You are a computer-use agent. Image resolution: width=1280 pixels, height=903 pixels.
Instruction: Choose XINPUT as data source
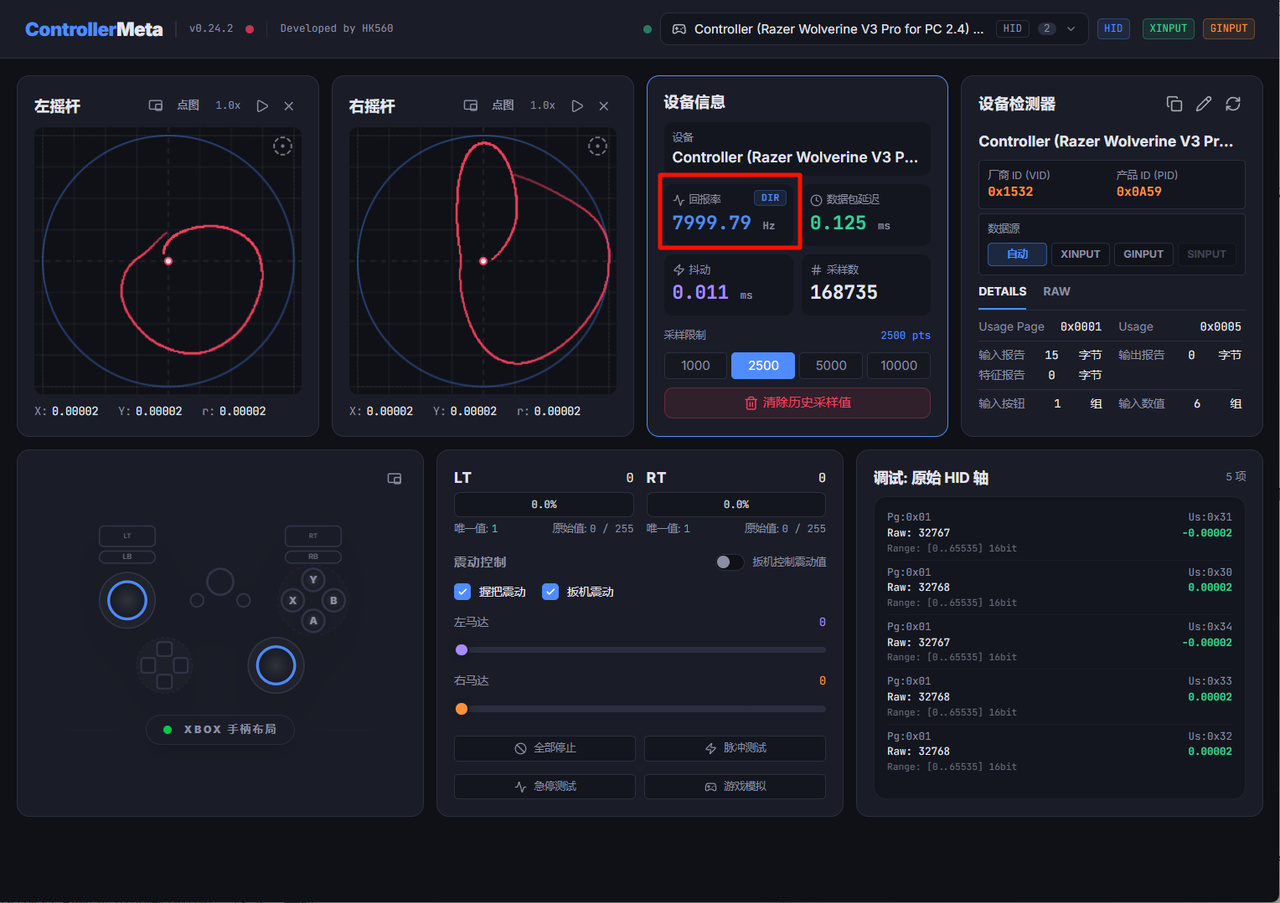[1080, 254]
